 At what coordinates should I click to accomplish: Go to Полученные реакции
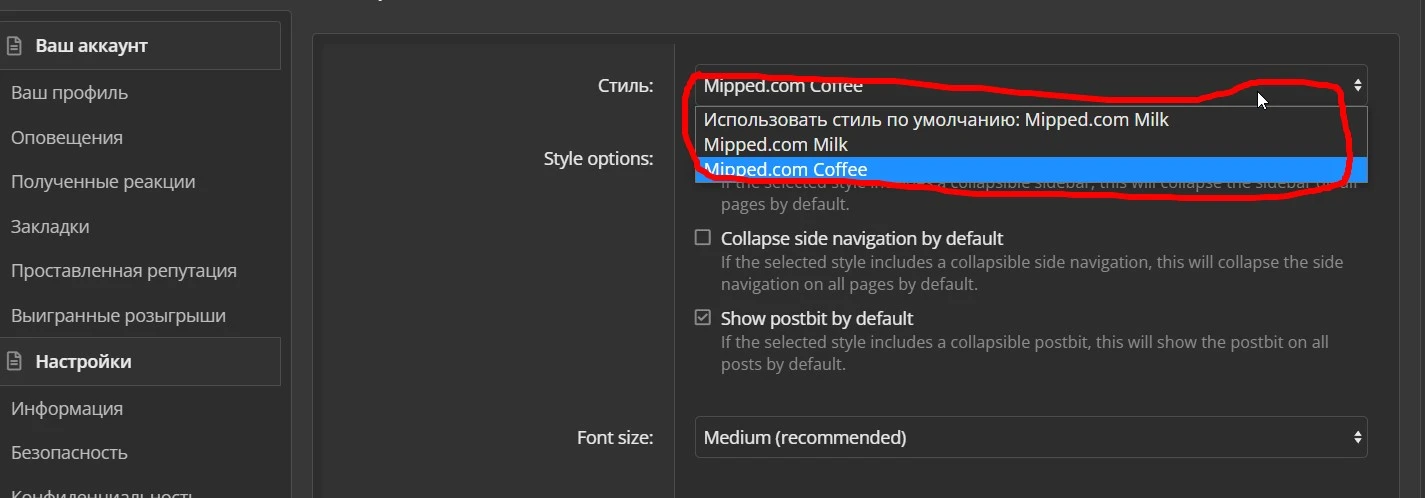point(103,182)
